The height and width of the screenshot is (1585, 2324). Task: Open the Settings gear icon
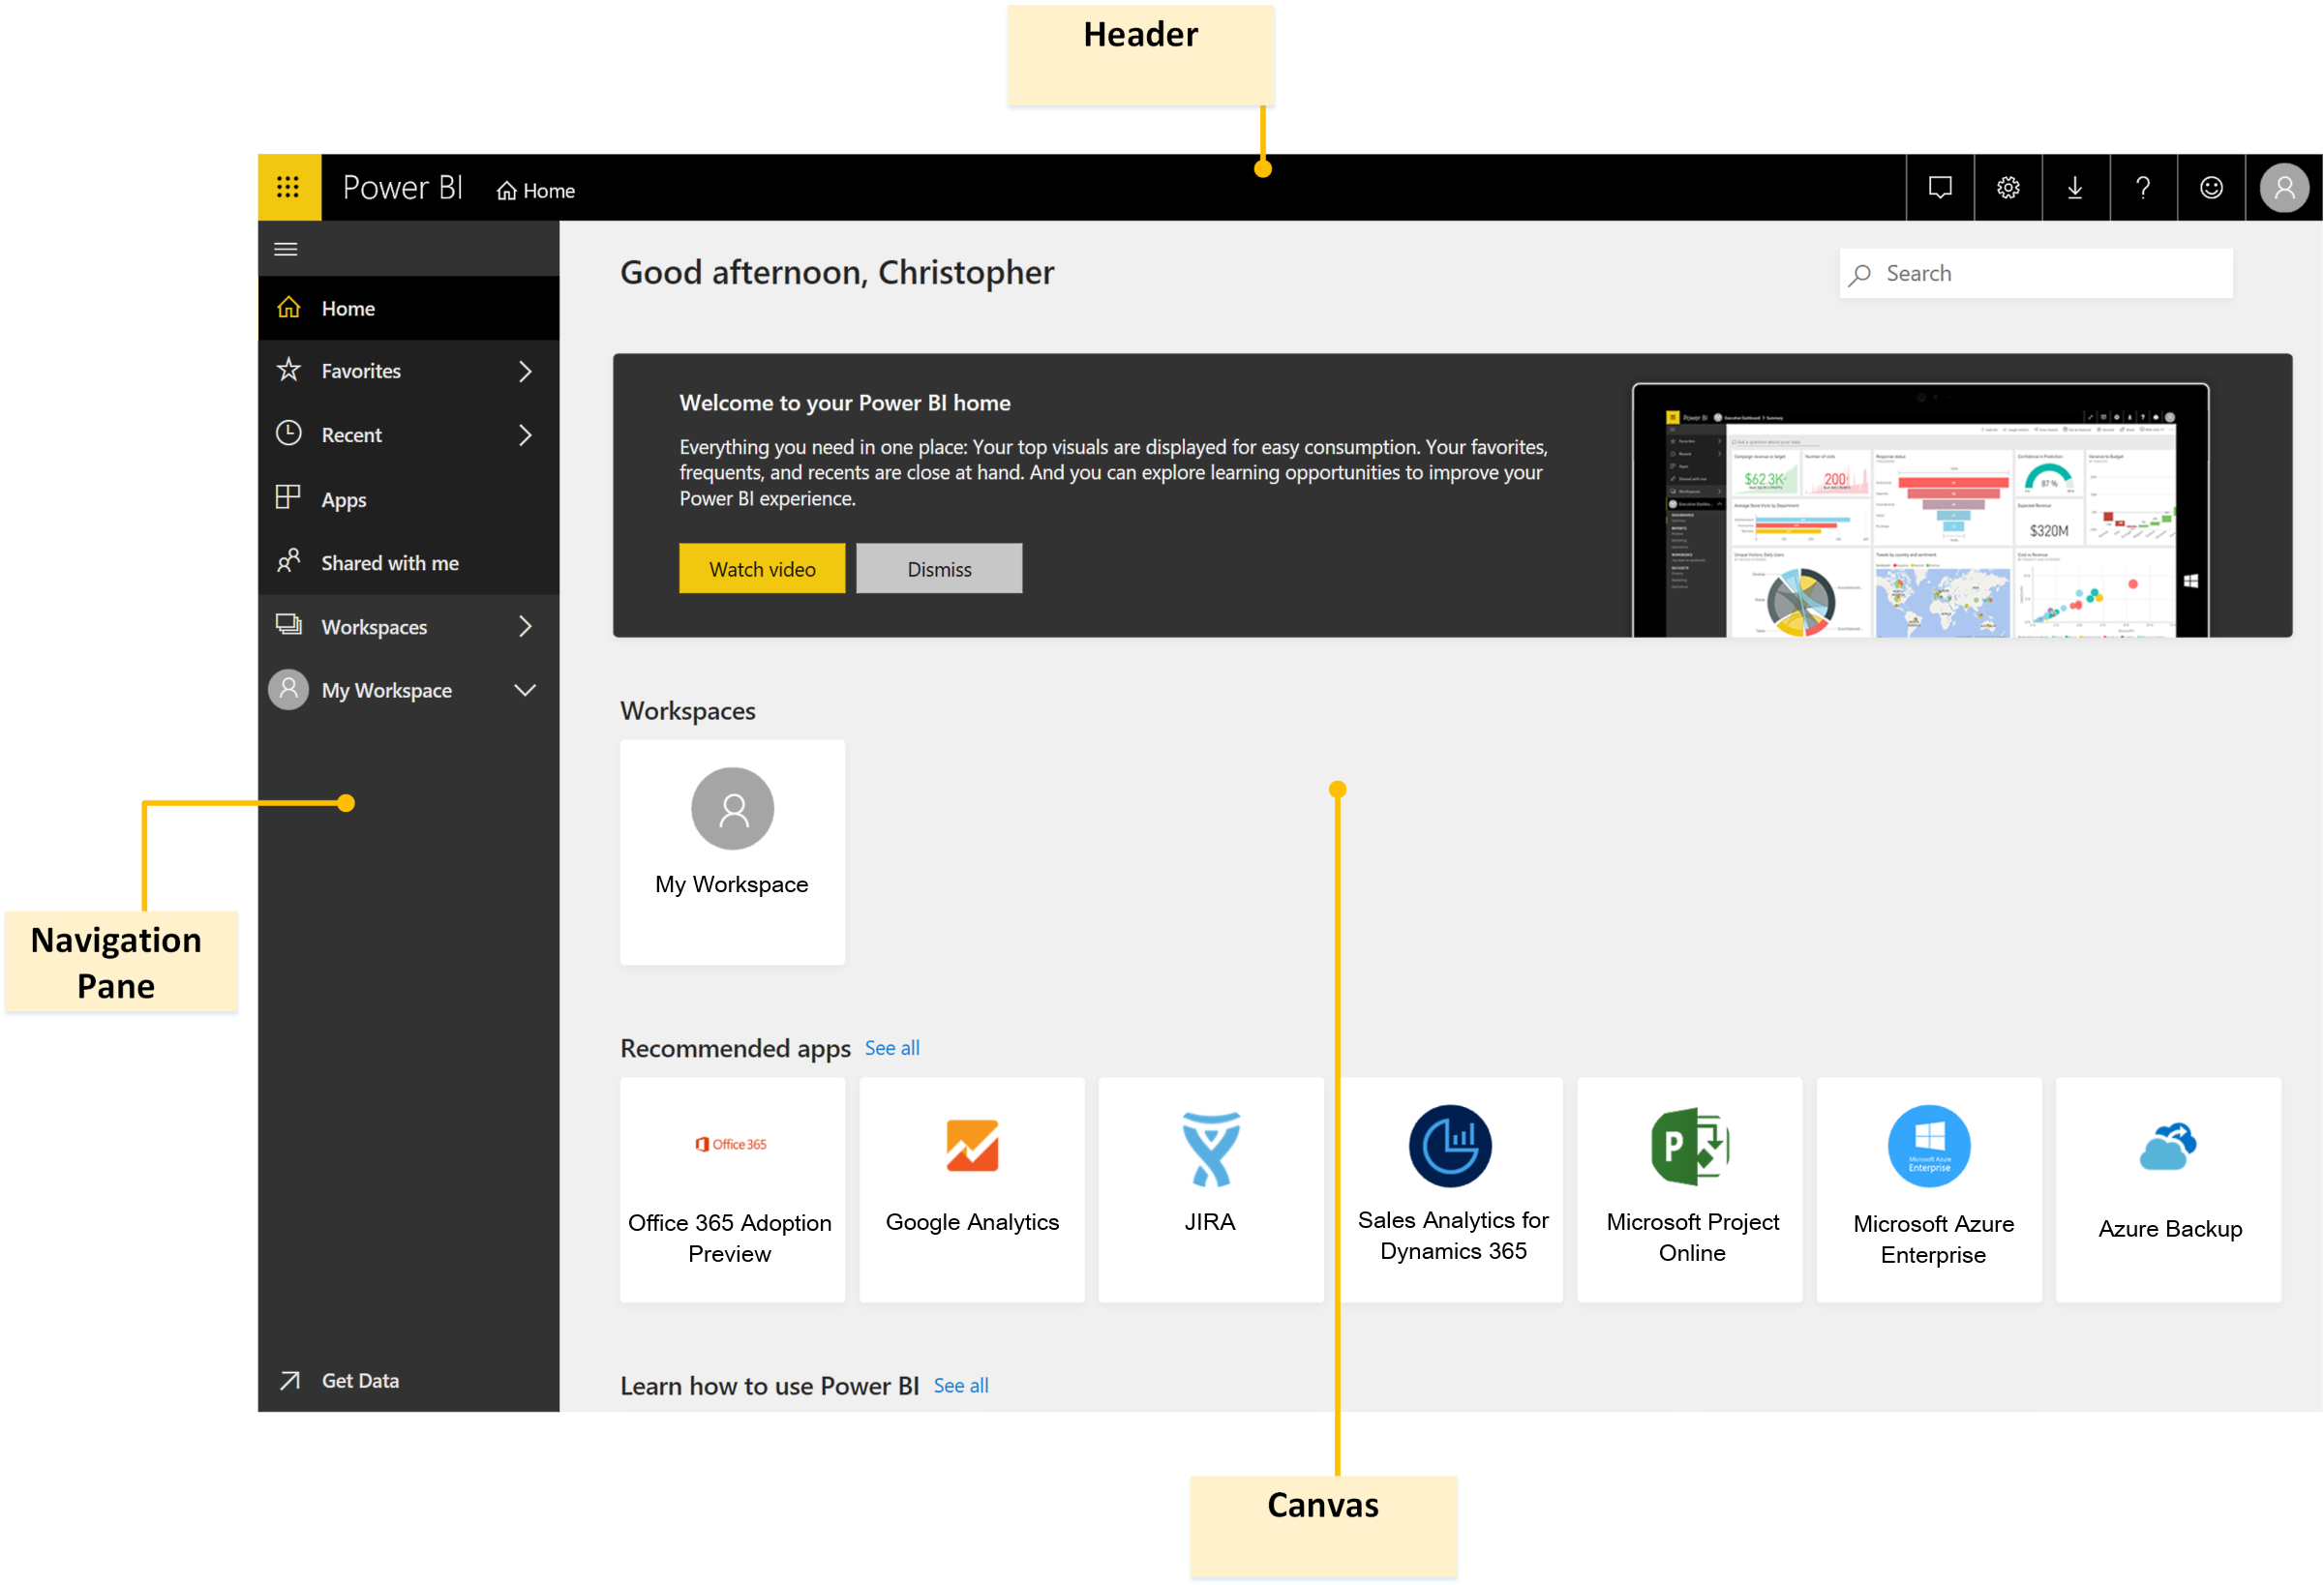pyautogui.click(x=2007, y=187)
